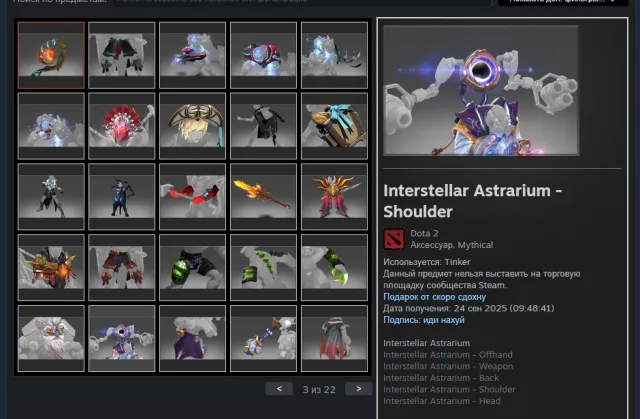Select the white bearded head item

(x=51, y=338)
